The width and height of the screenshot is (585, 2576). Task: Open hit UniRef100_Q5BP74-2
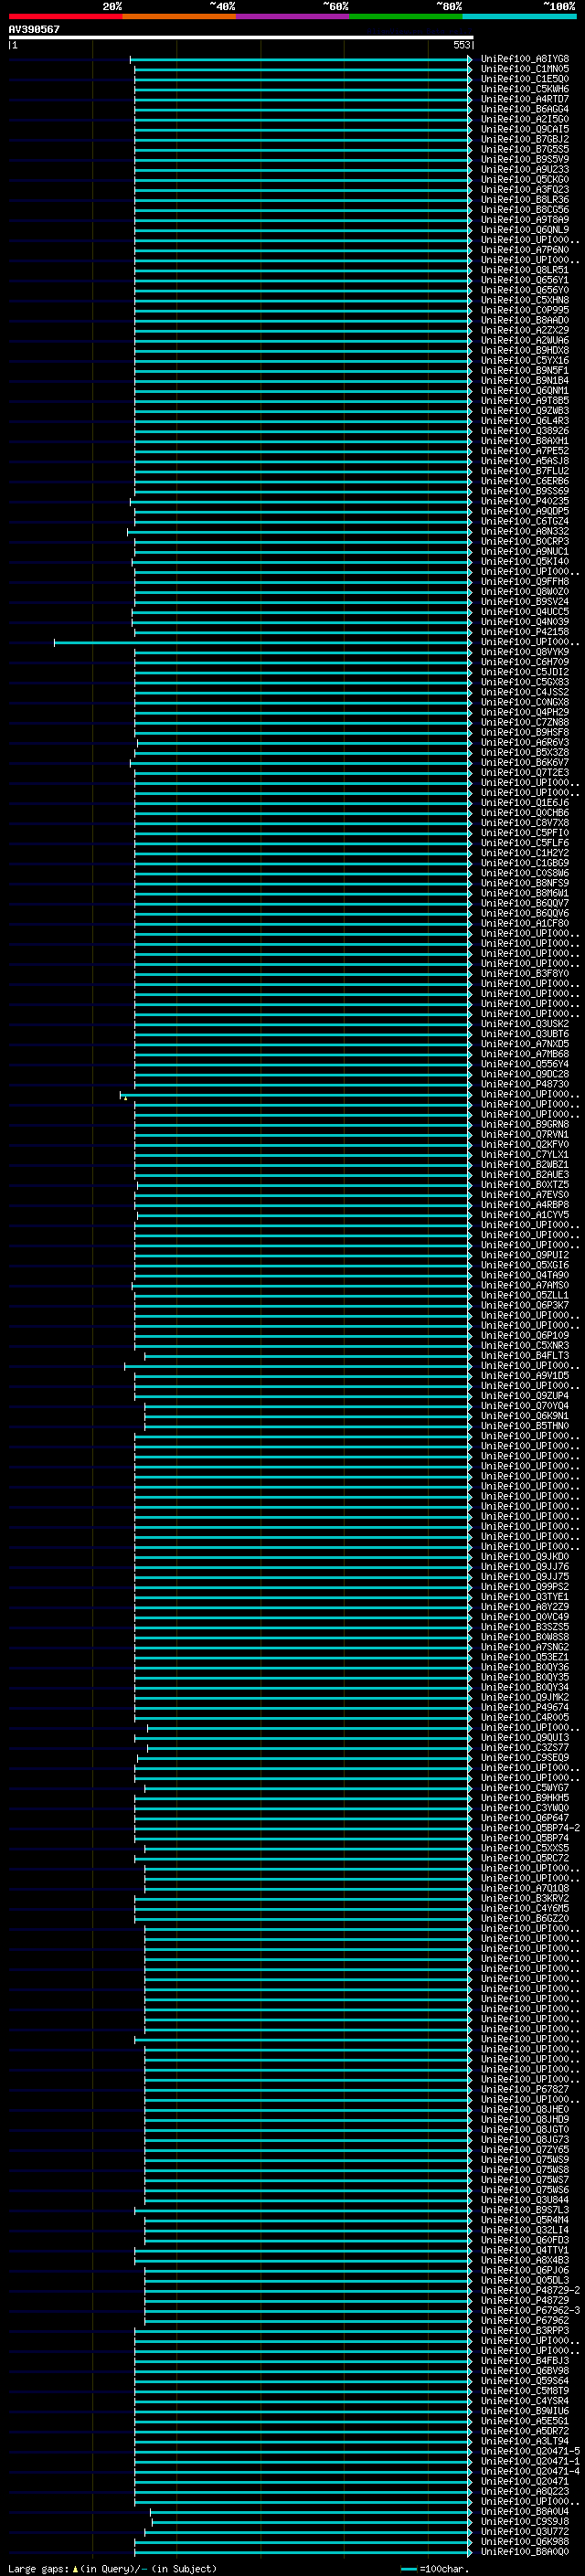530,1829
